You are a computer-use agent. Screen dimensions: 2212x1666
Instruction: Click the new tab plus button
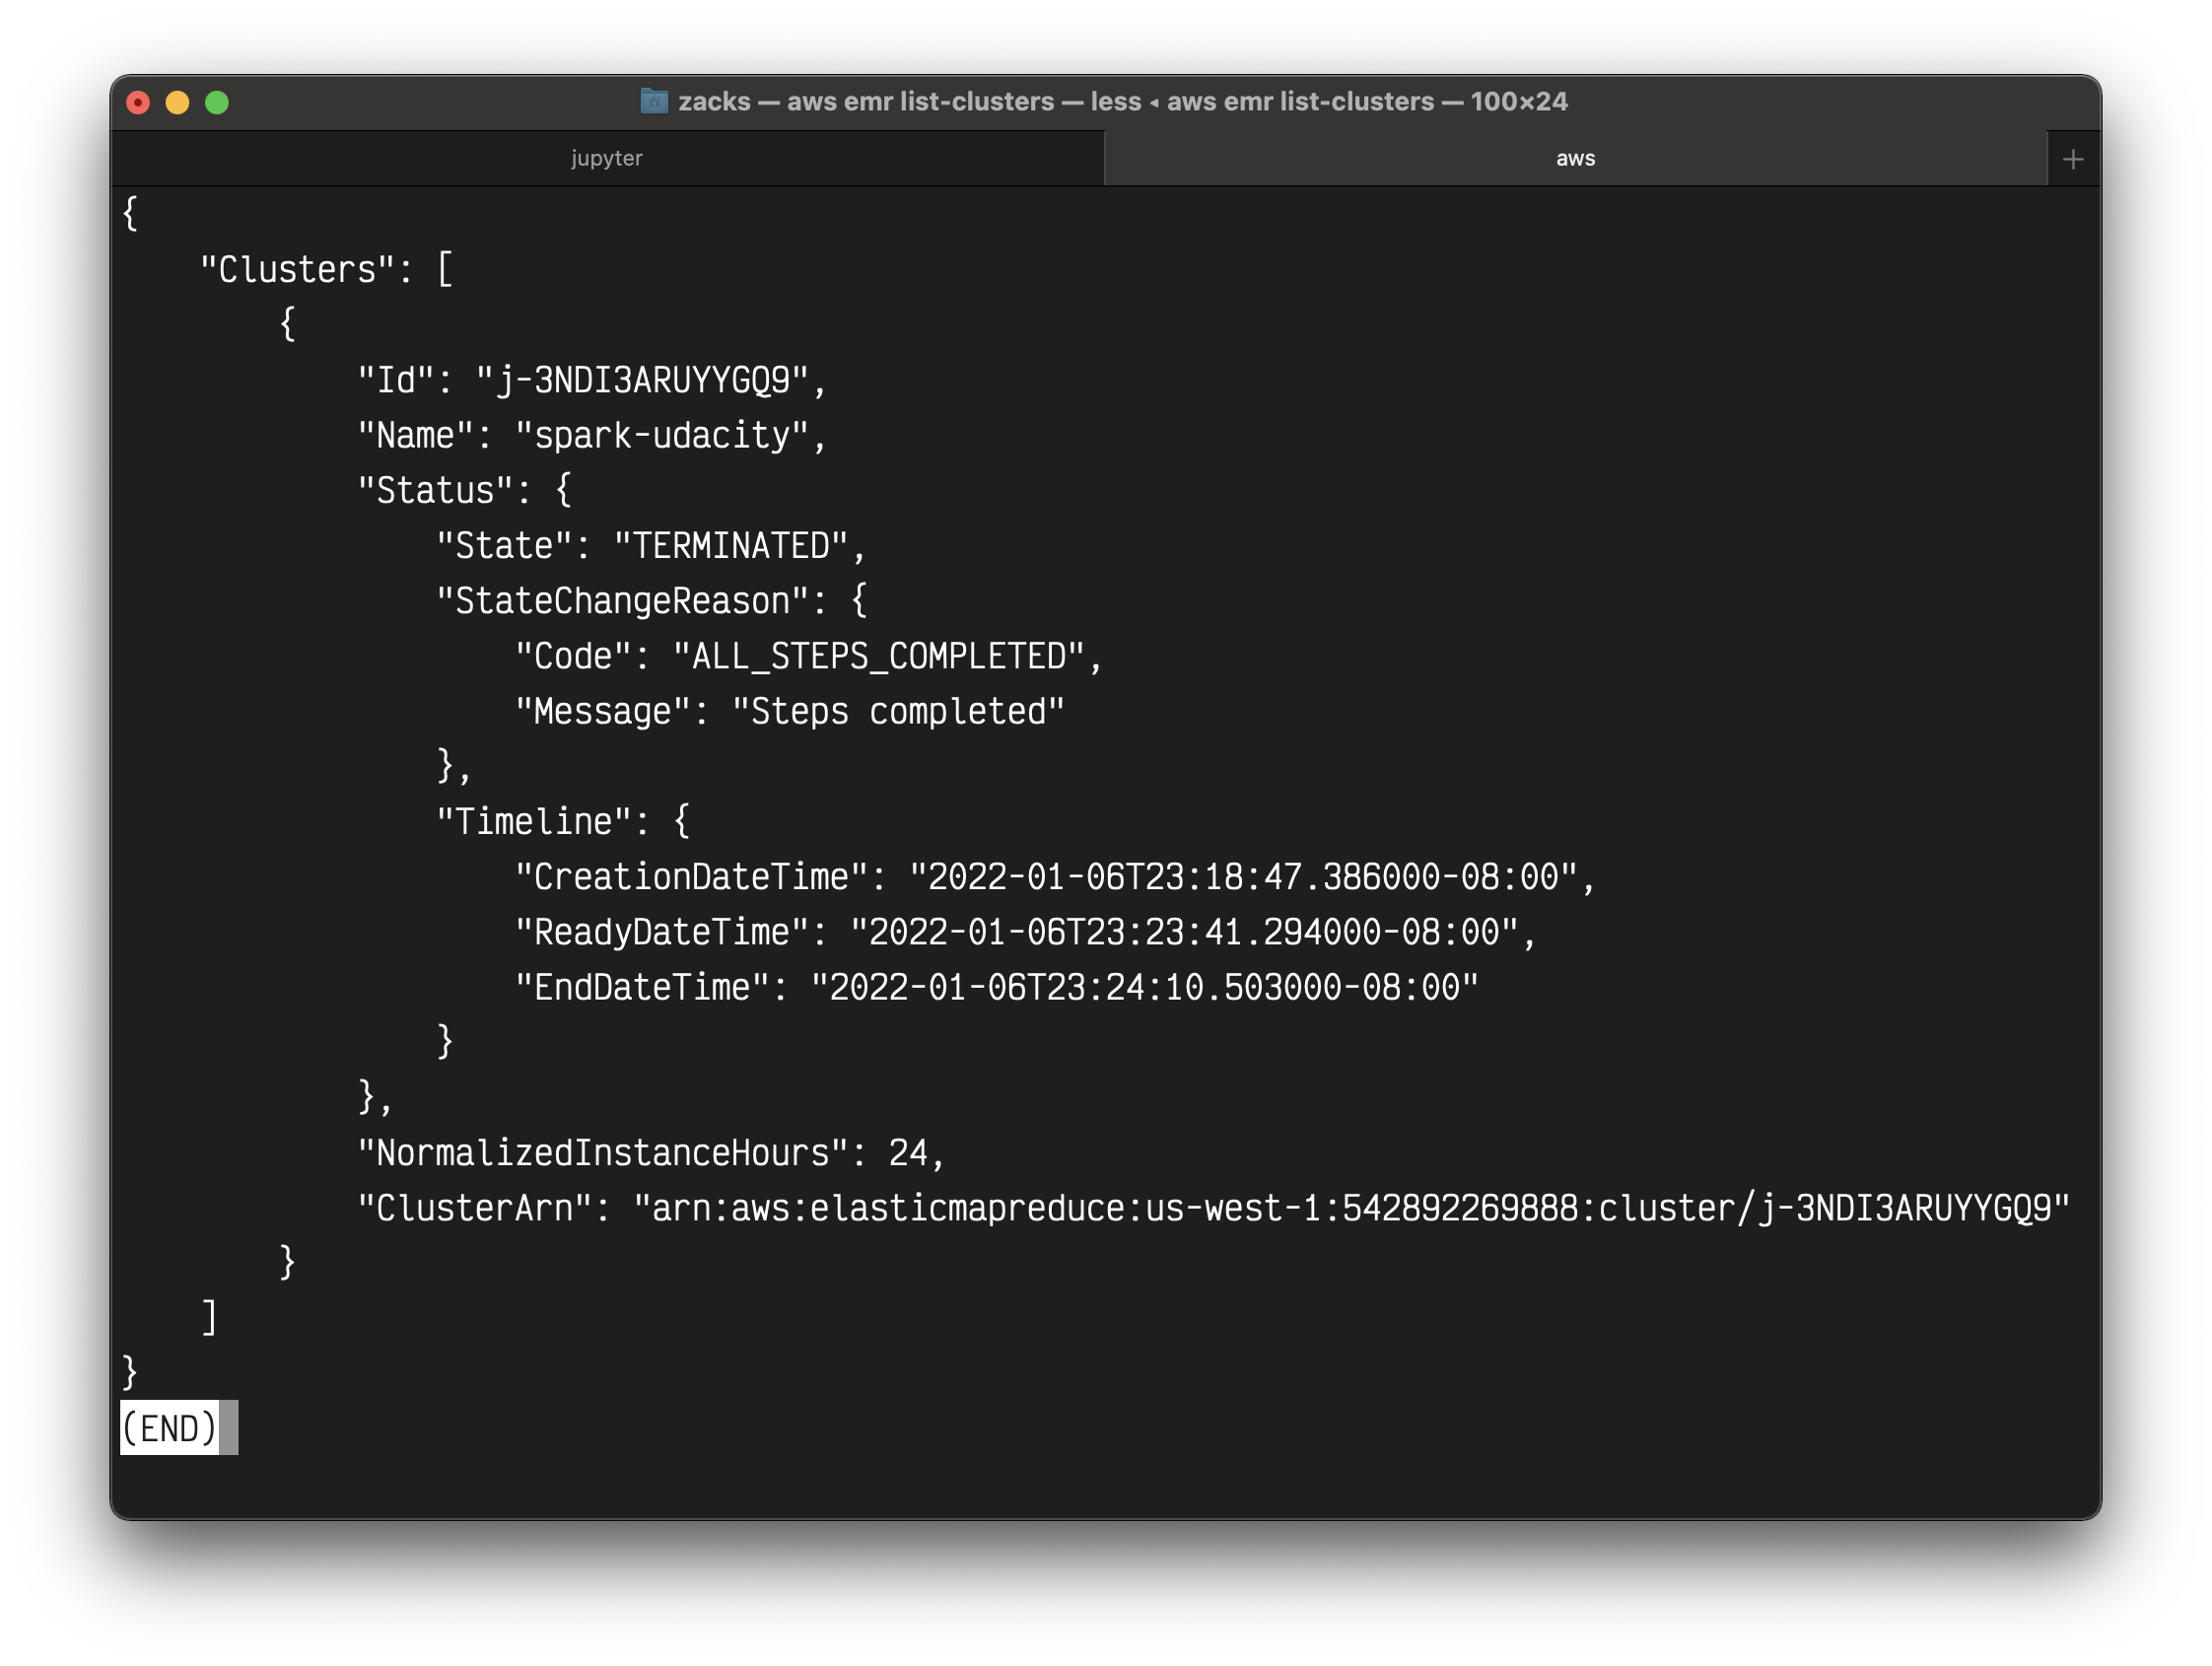[x=2073, y=159]
